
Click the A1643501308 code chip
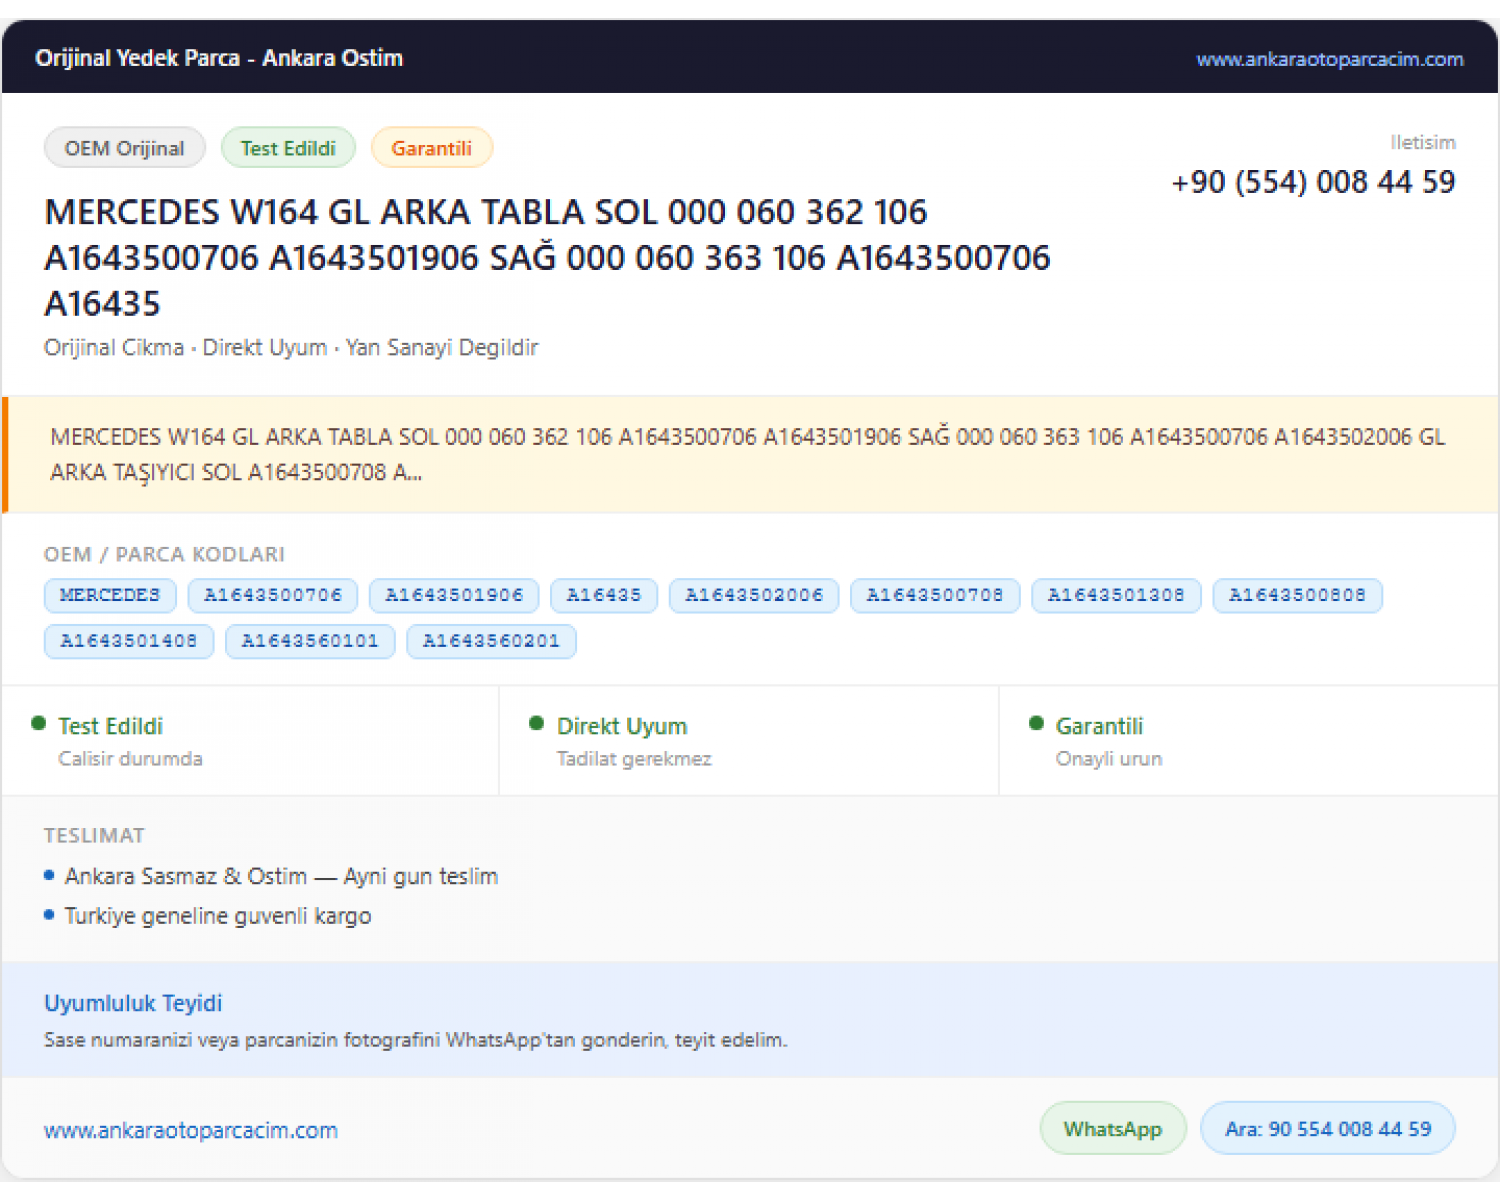click(x=1116, y=595)
